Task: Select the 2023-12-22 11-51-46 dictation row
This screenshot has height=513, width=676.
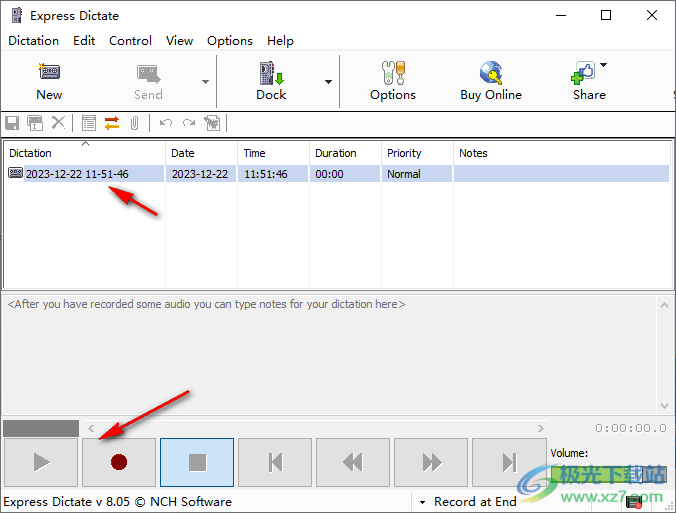Action: coord(77,174)
